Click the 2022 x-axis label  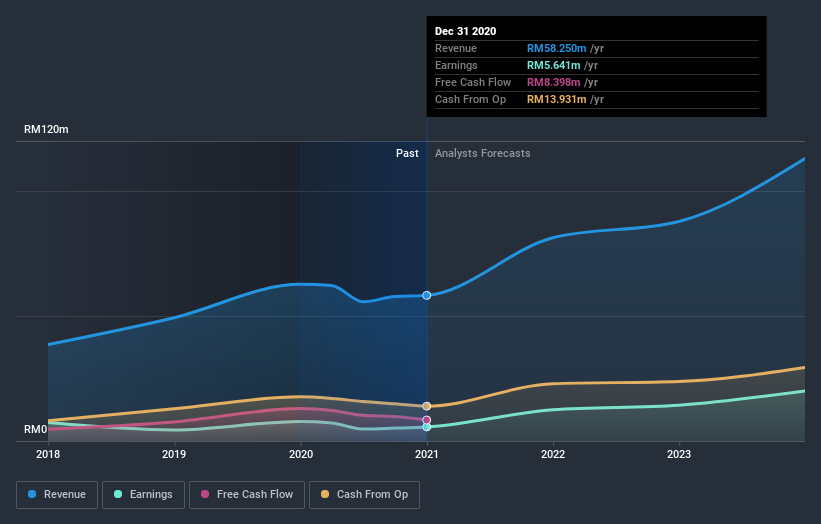pos(553,454)
